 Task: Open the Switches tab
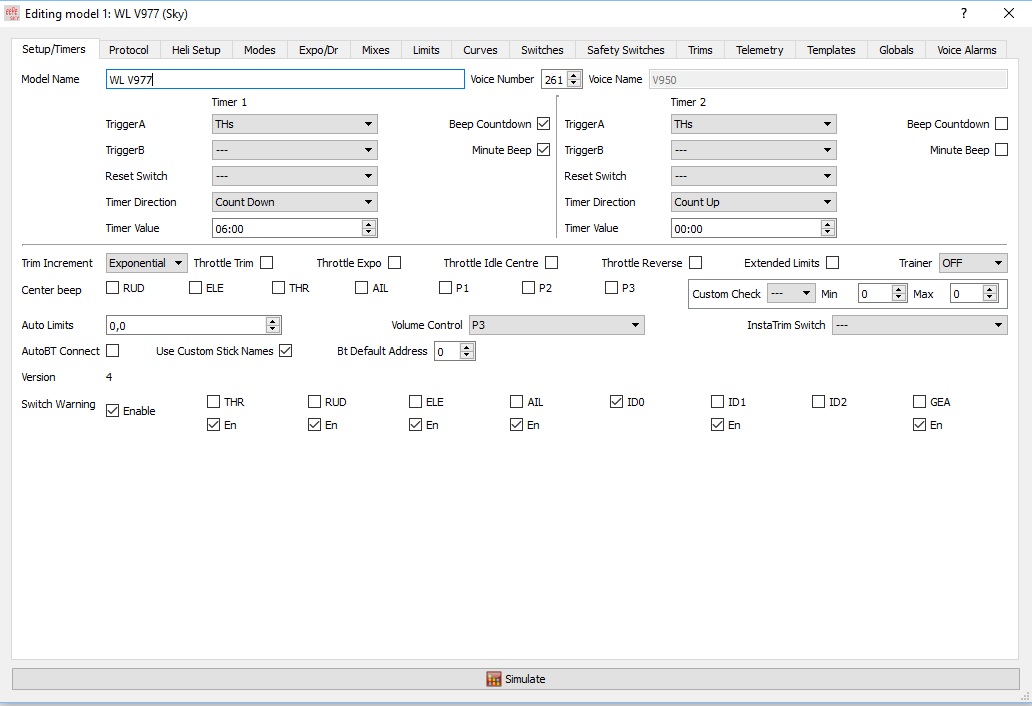click(x=542, y=50)
